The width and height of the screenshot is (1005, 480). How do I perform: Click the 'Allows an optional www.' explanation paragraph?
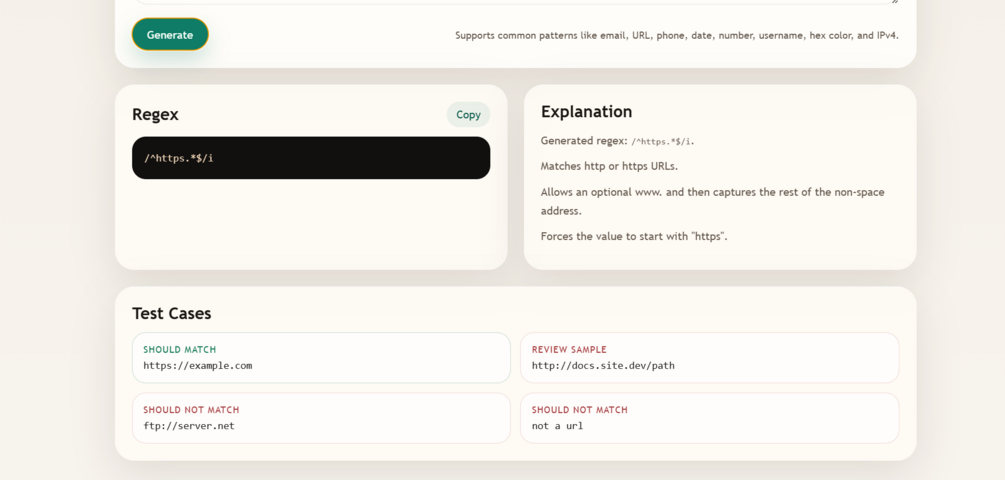(712, 201)
